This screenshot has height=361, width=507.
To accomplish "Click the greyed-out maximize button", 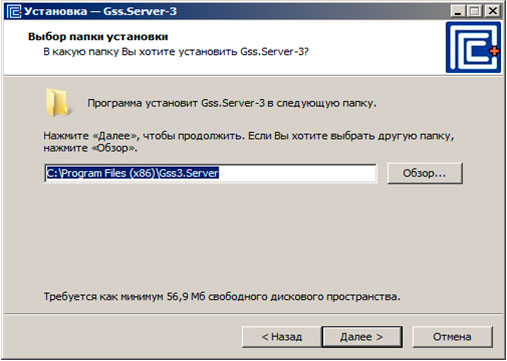I will pos(475,11).
